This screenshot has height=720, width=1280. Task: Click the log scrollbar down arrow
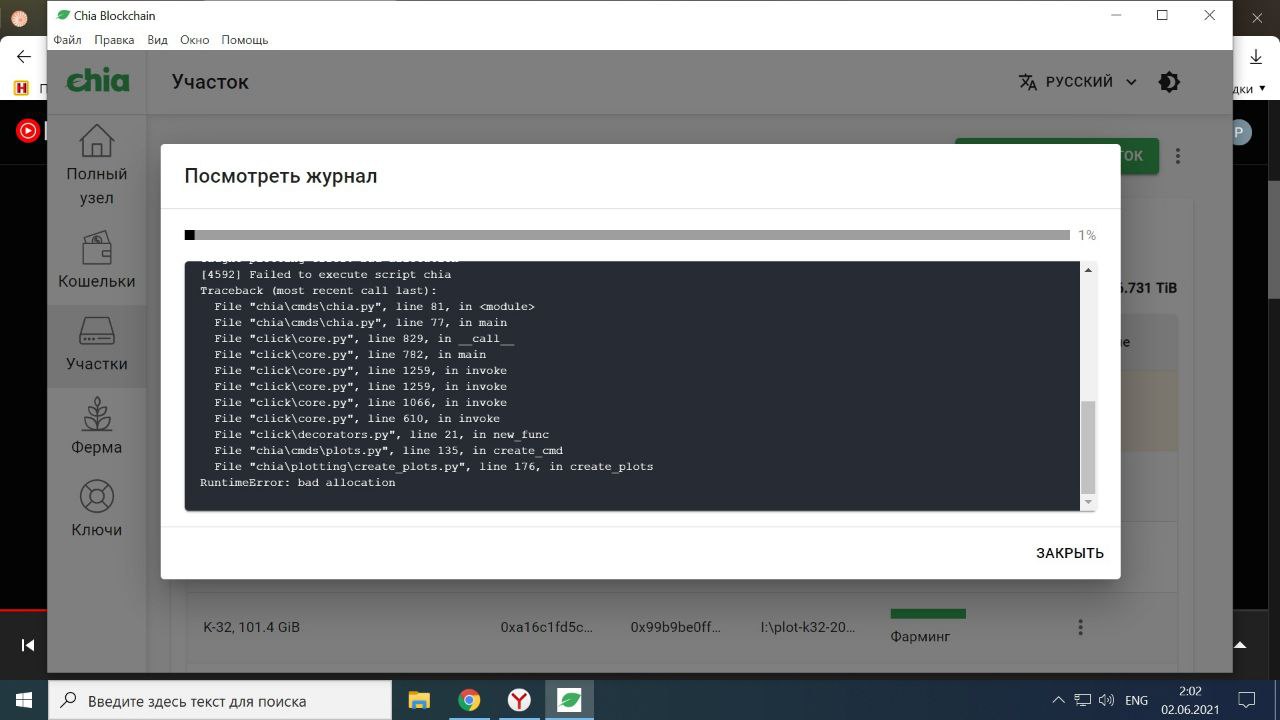[x=1088, y=502]
